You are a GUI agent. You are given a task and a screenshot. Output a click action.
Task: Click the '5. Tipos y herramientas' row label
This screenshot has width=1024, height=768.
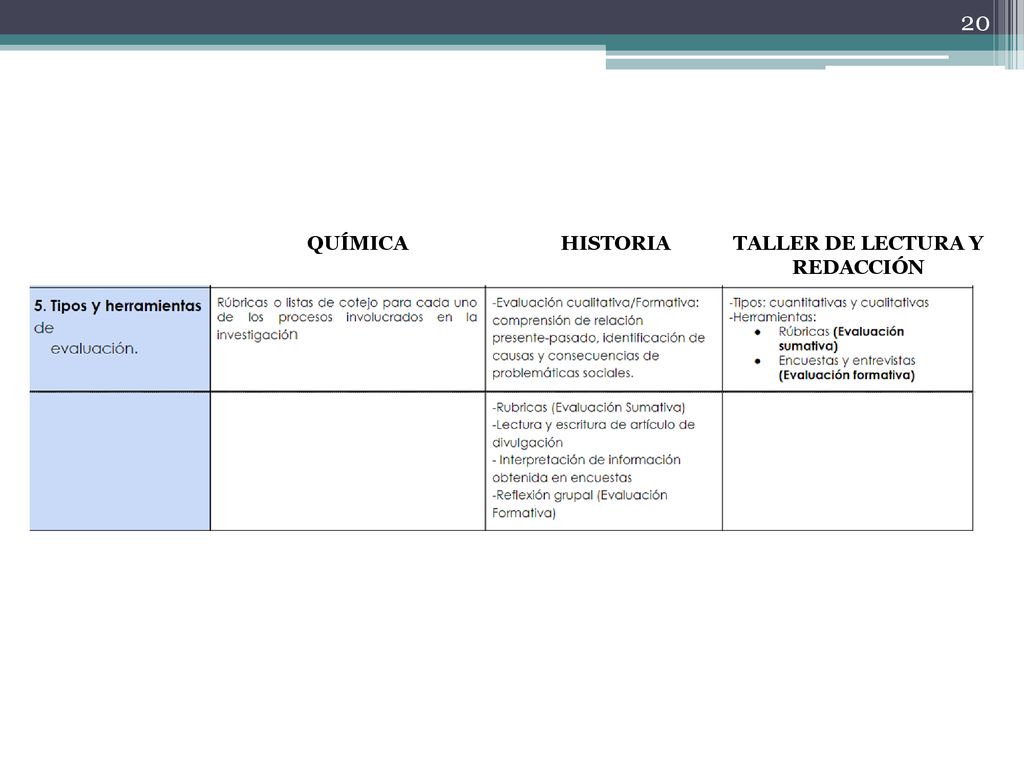pyautogui.click(x=118, y=306)
